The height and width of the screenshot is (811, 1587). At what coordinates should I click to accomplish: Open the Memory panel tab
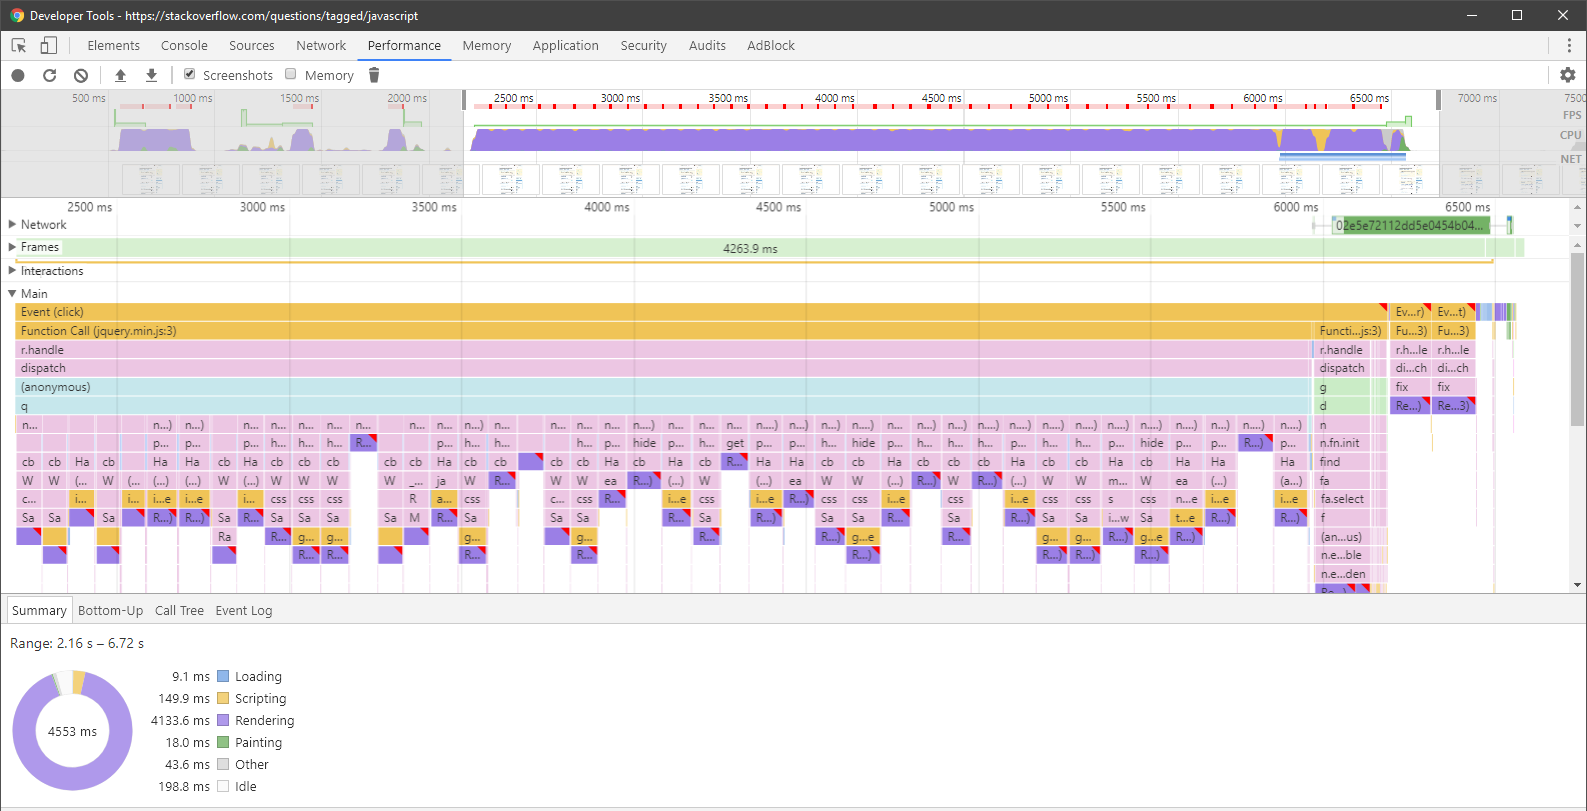click(486, 45)
